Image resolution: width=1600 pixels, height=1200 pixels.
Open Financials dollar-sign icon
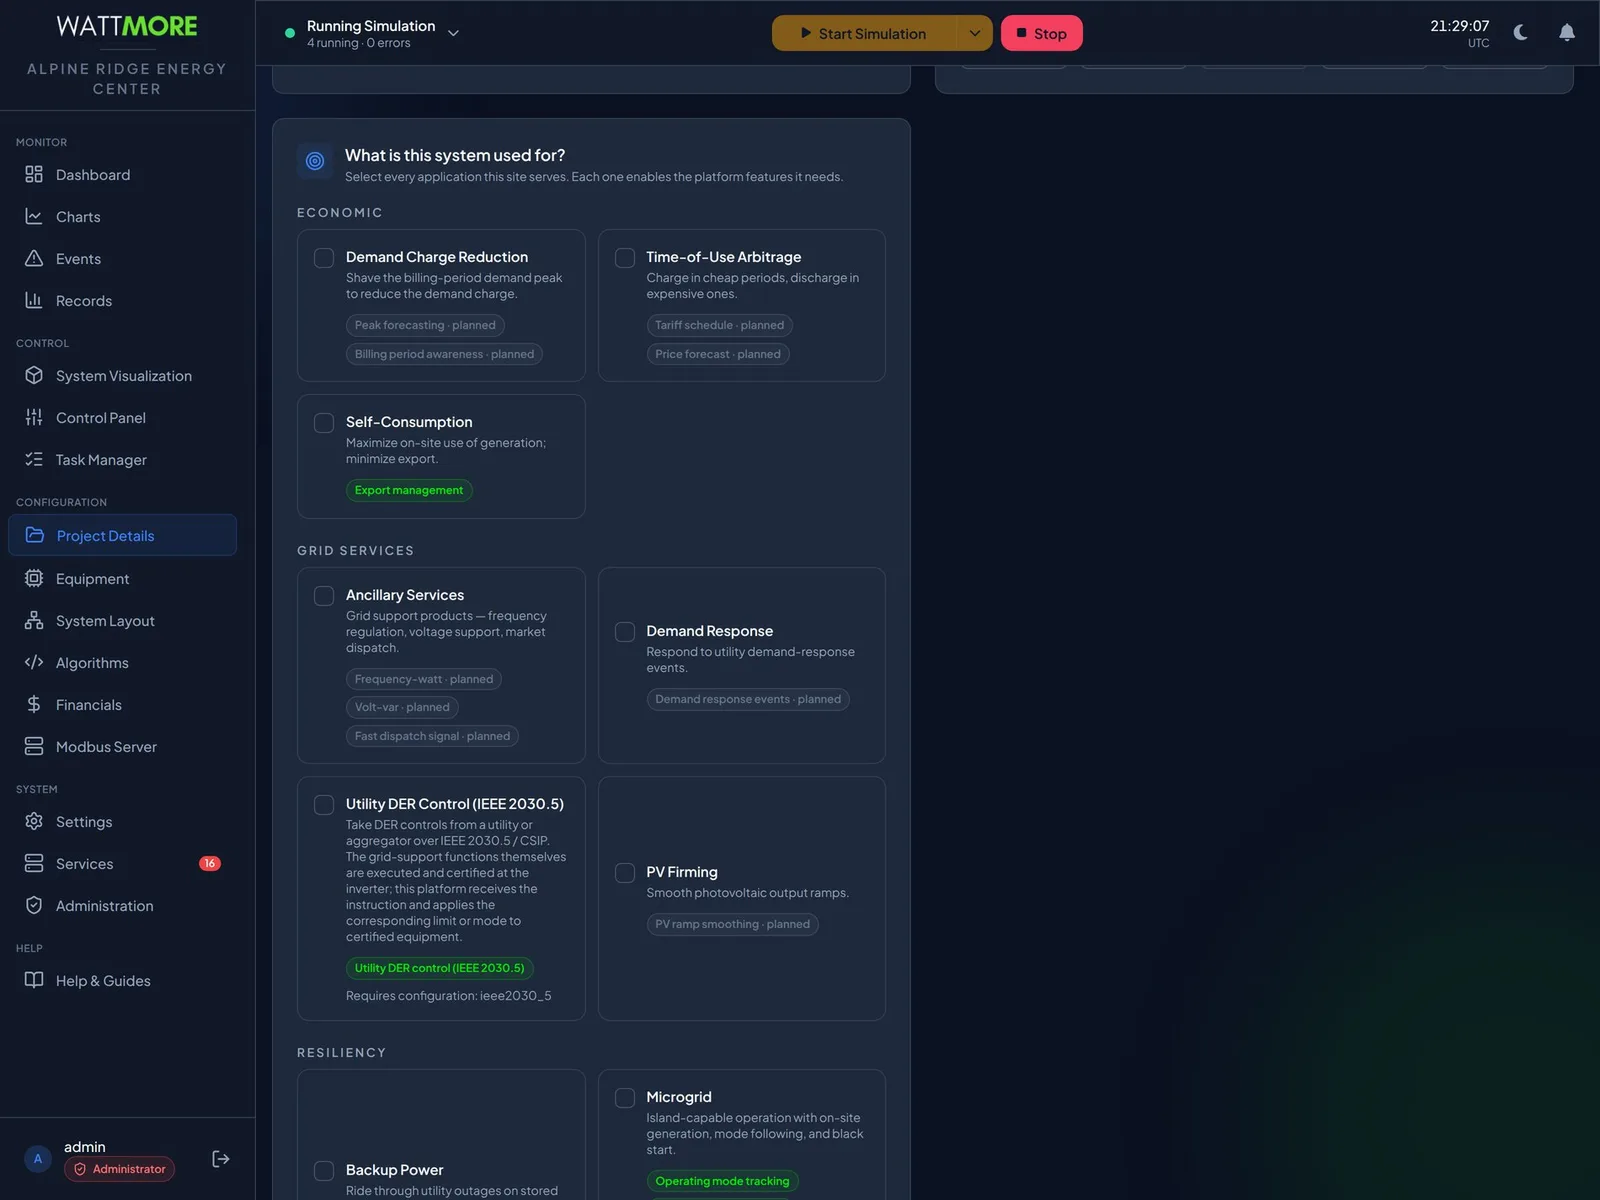34,705
